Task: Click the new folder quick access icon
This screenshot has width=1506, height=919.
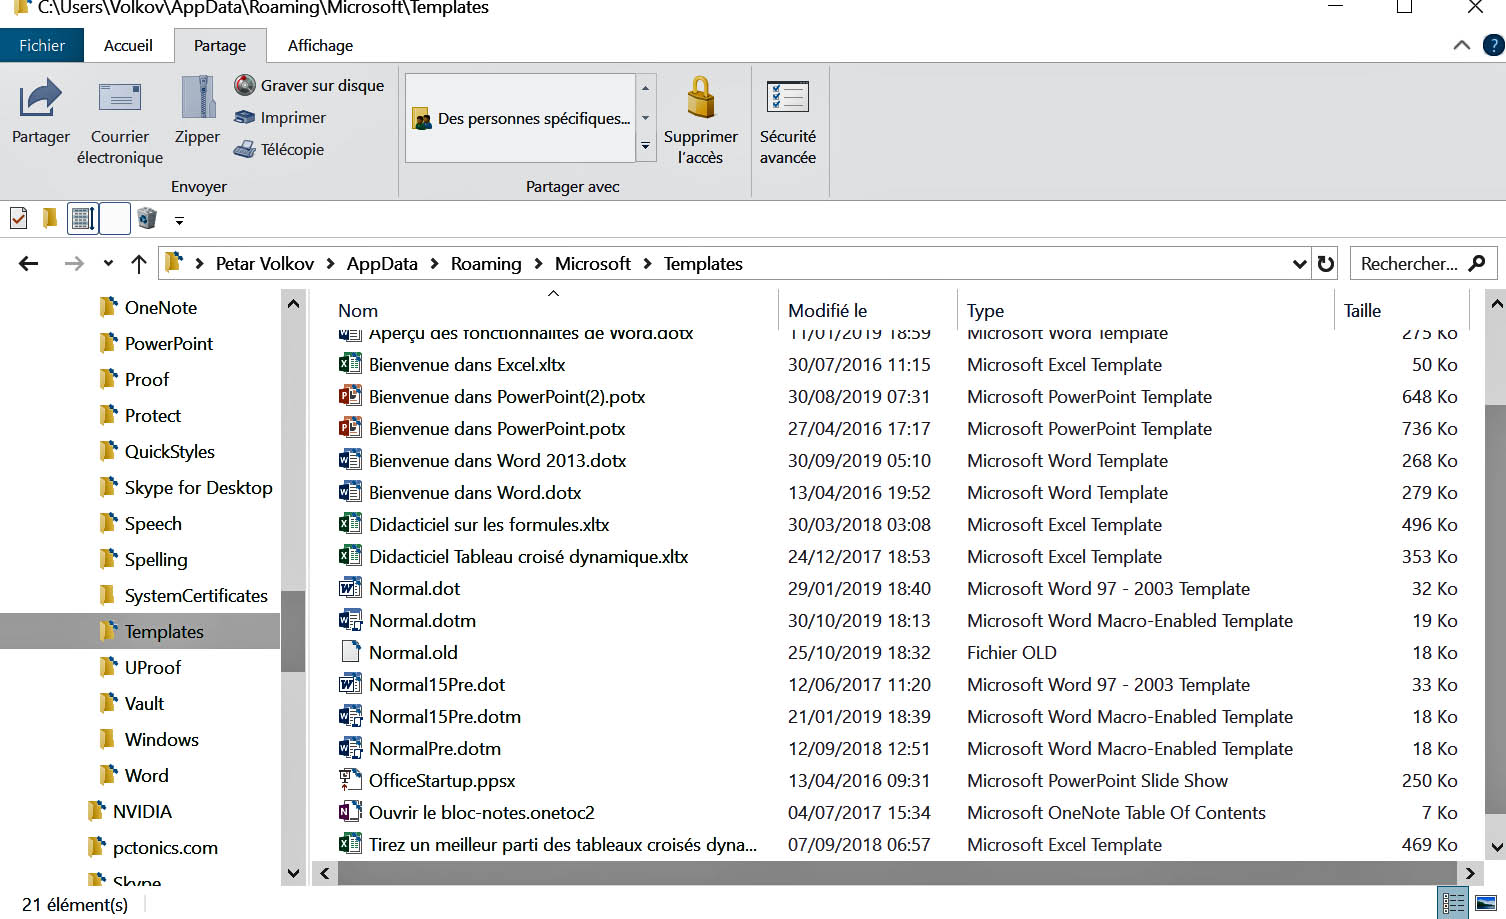Action: coord(49,218)
